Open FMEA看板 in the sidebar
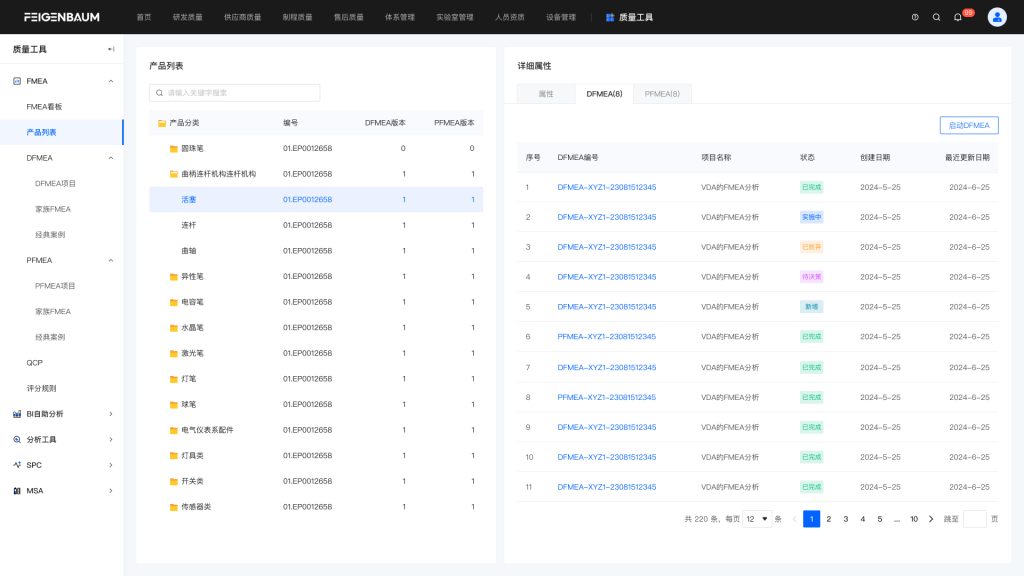Image resolution: width=1024 pixels, height=576 pixels. pyautogui.click(x=44, y=107)
